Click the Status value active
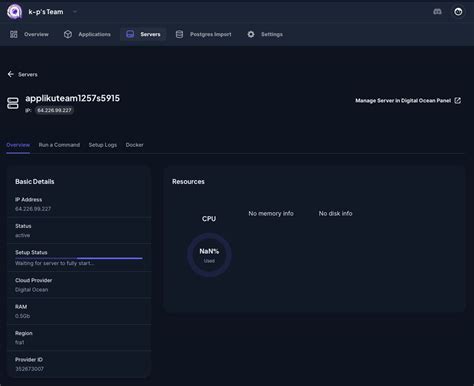 [23, 235]
